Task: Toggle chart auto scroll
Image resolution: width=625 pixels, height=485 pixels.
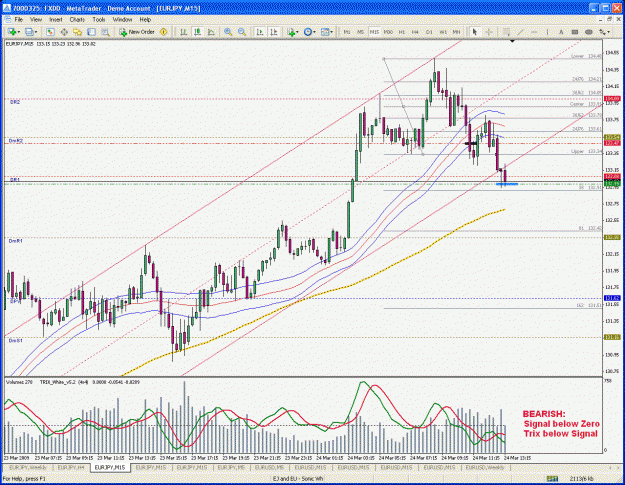Action: coord(260,32)
